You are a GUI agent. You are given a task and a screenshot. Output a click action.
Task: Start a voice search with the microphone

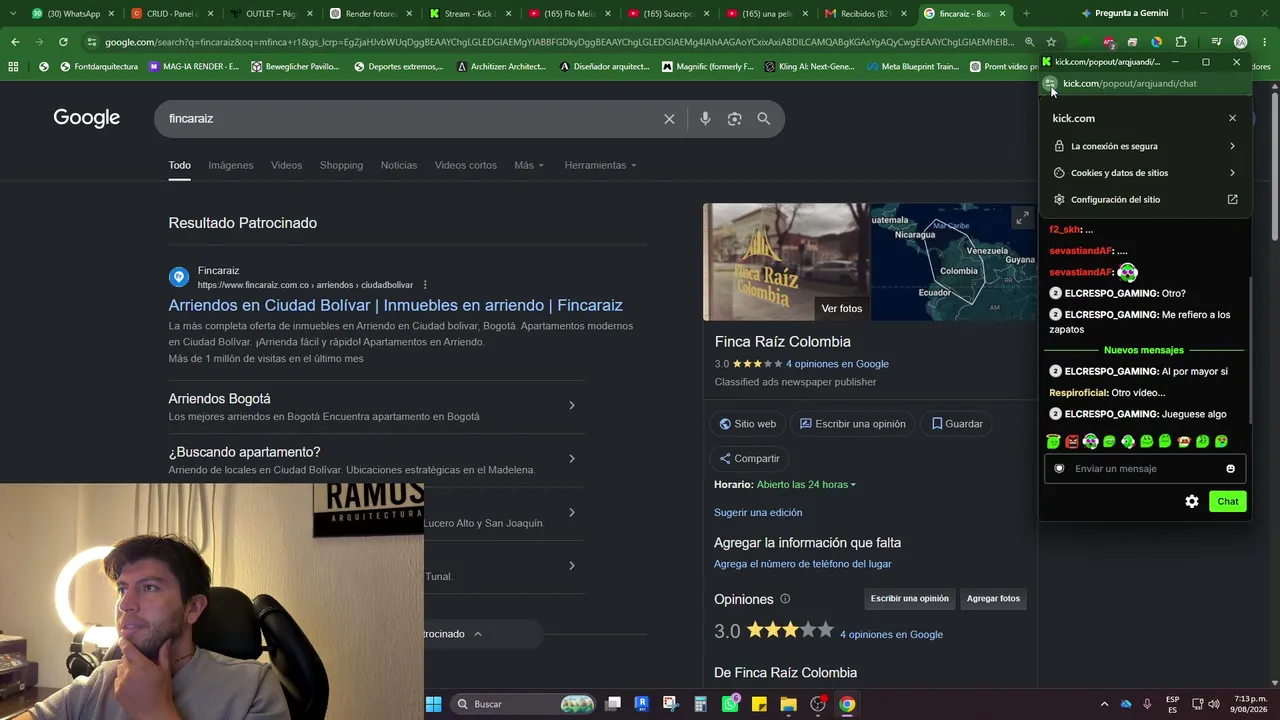click(705, 119)
